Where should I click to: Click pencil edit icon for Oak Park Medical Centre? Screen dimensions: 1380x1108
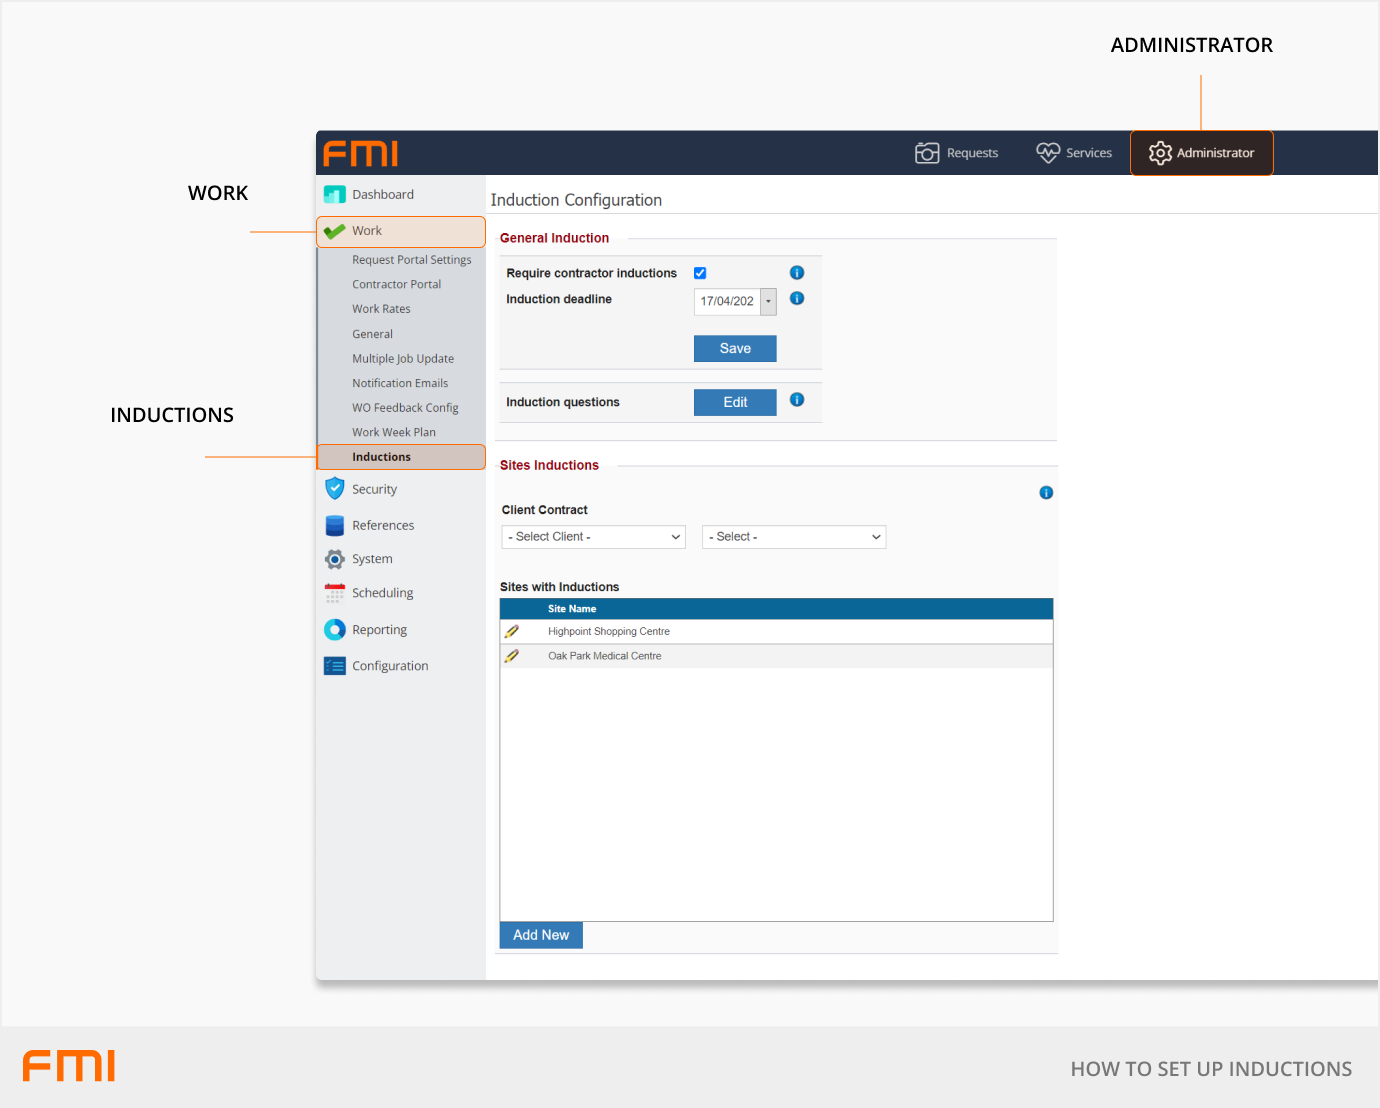[x=512, y=656]
